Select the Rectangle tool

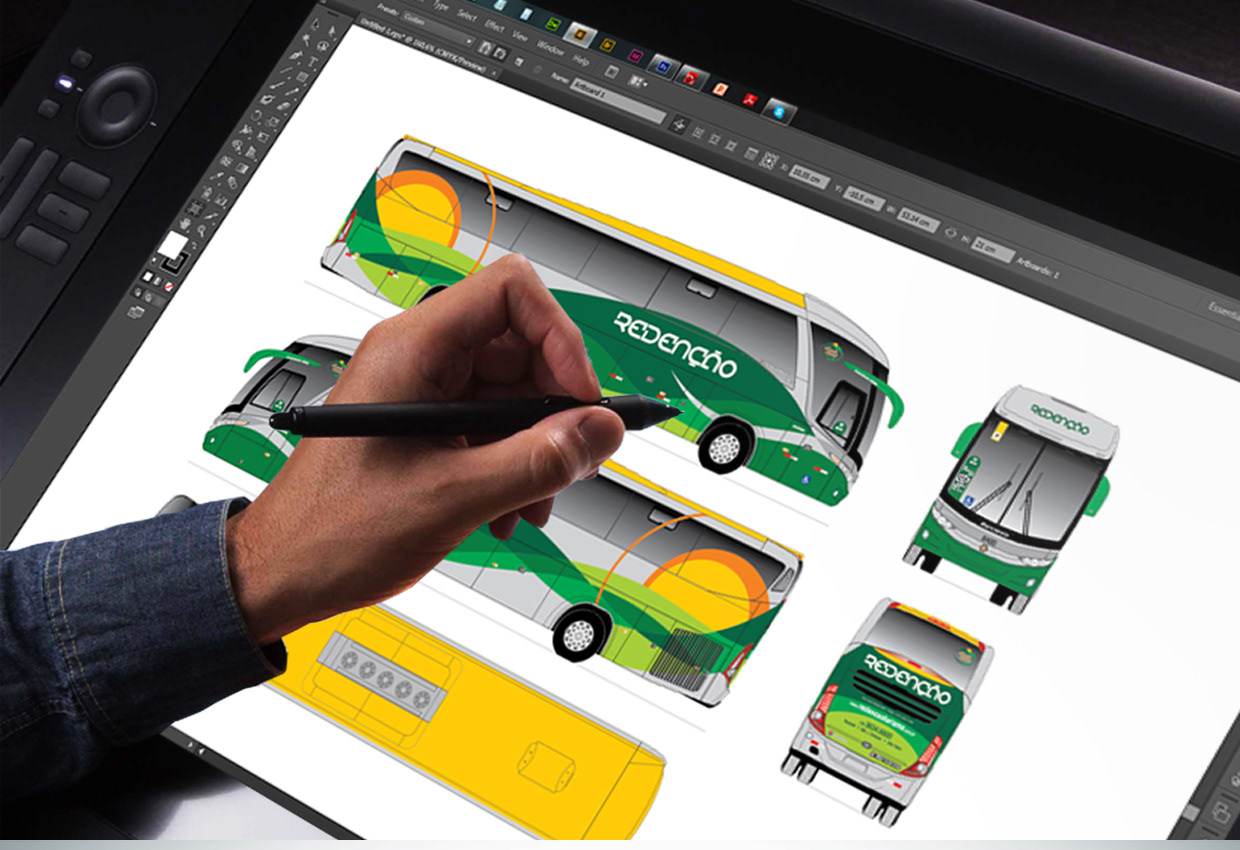pyautogui.click(x=302, y=76)
